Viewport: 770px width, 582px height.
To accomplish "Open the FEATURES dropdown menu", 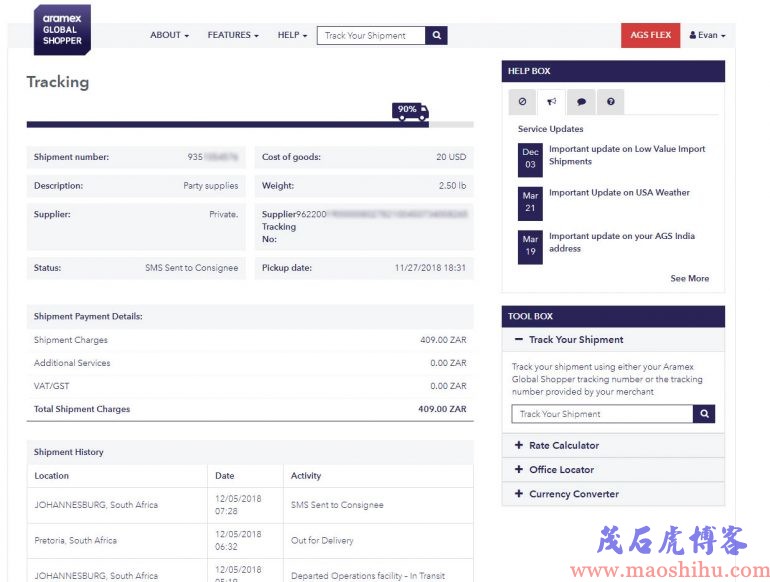I will pyautogui.click(x=233, y=35).
